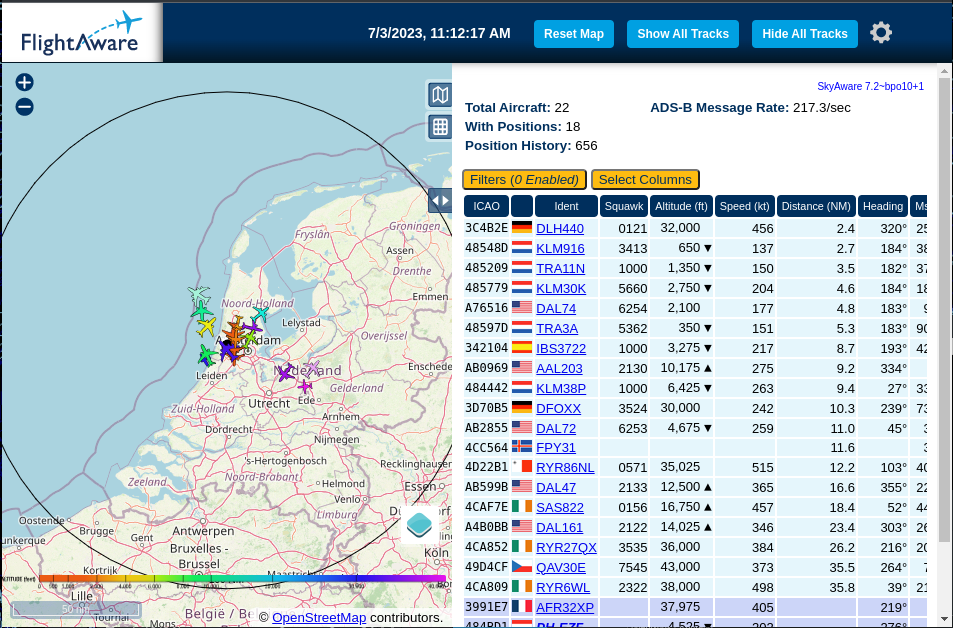
Task: Hide all aircraft tracks
Action: (805, 34)
